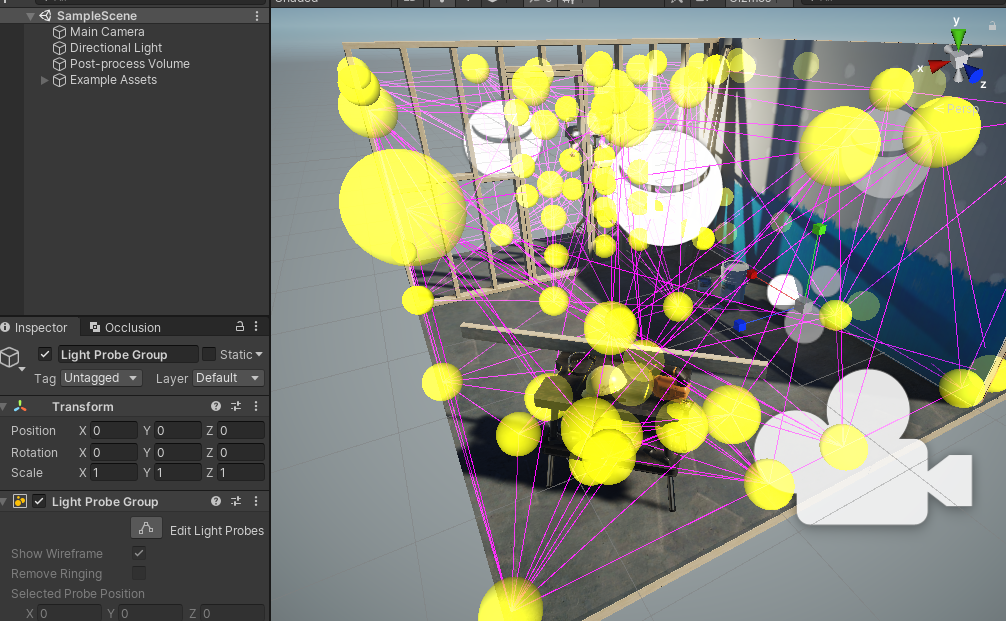
Task: Open the Inspector panel options menu
Action: [x=256, y=327]
